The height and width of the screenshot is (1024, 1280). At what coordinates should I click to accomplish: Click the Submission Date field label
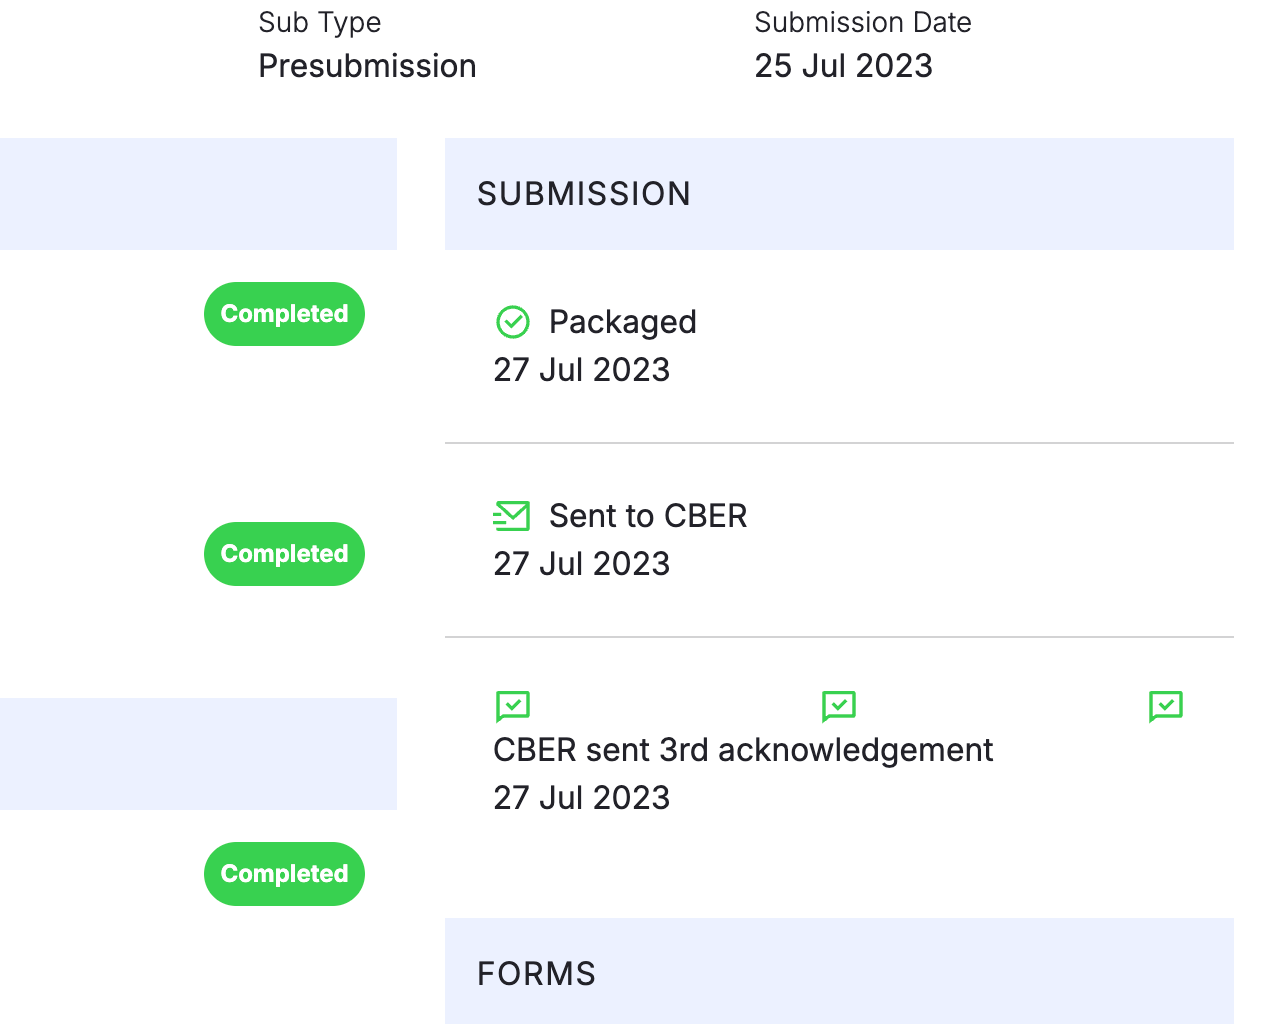pos(862,22)
